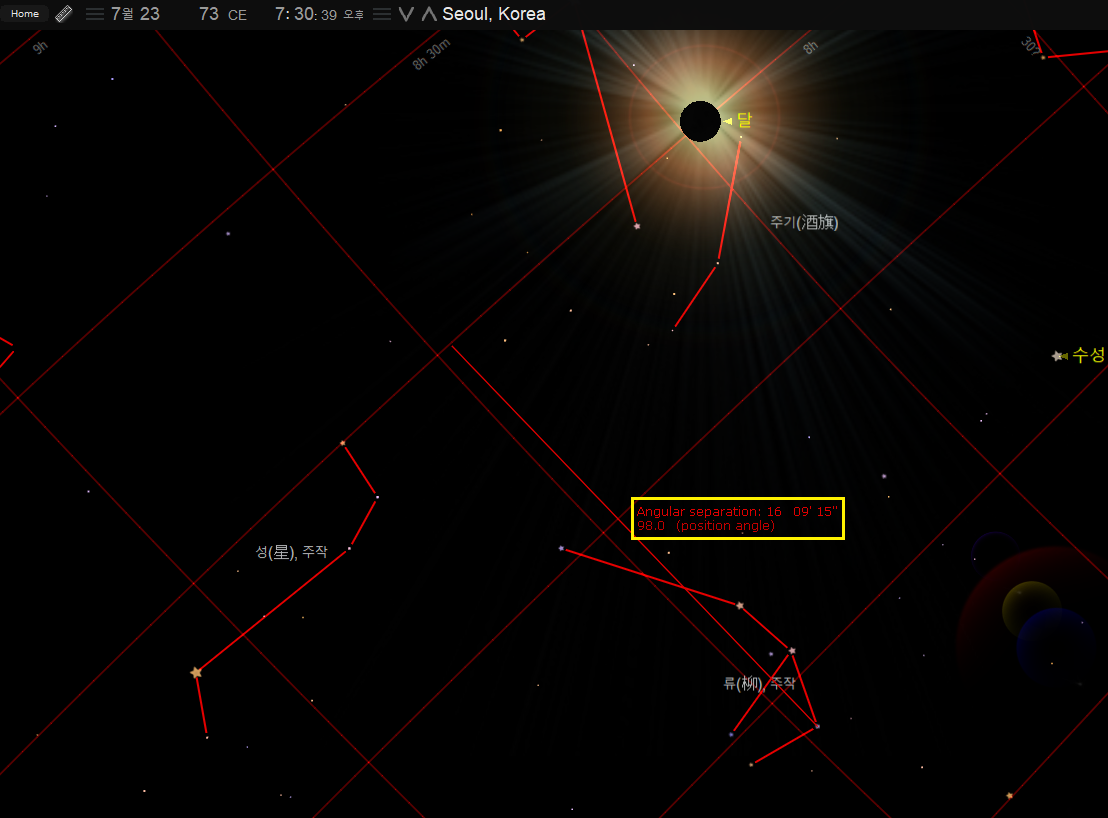Open the date options menu icon

95,14
